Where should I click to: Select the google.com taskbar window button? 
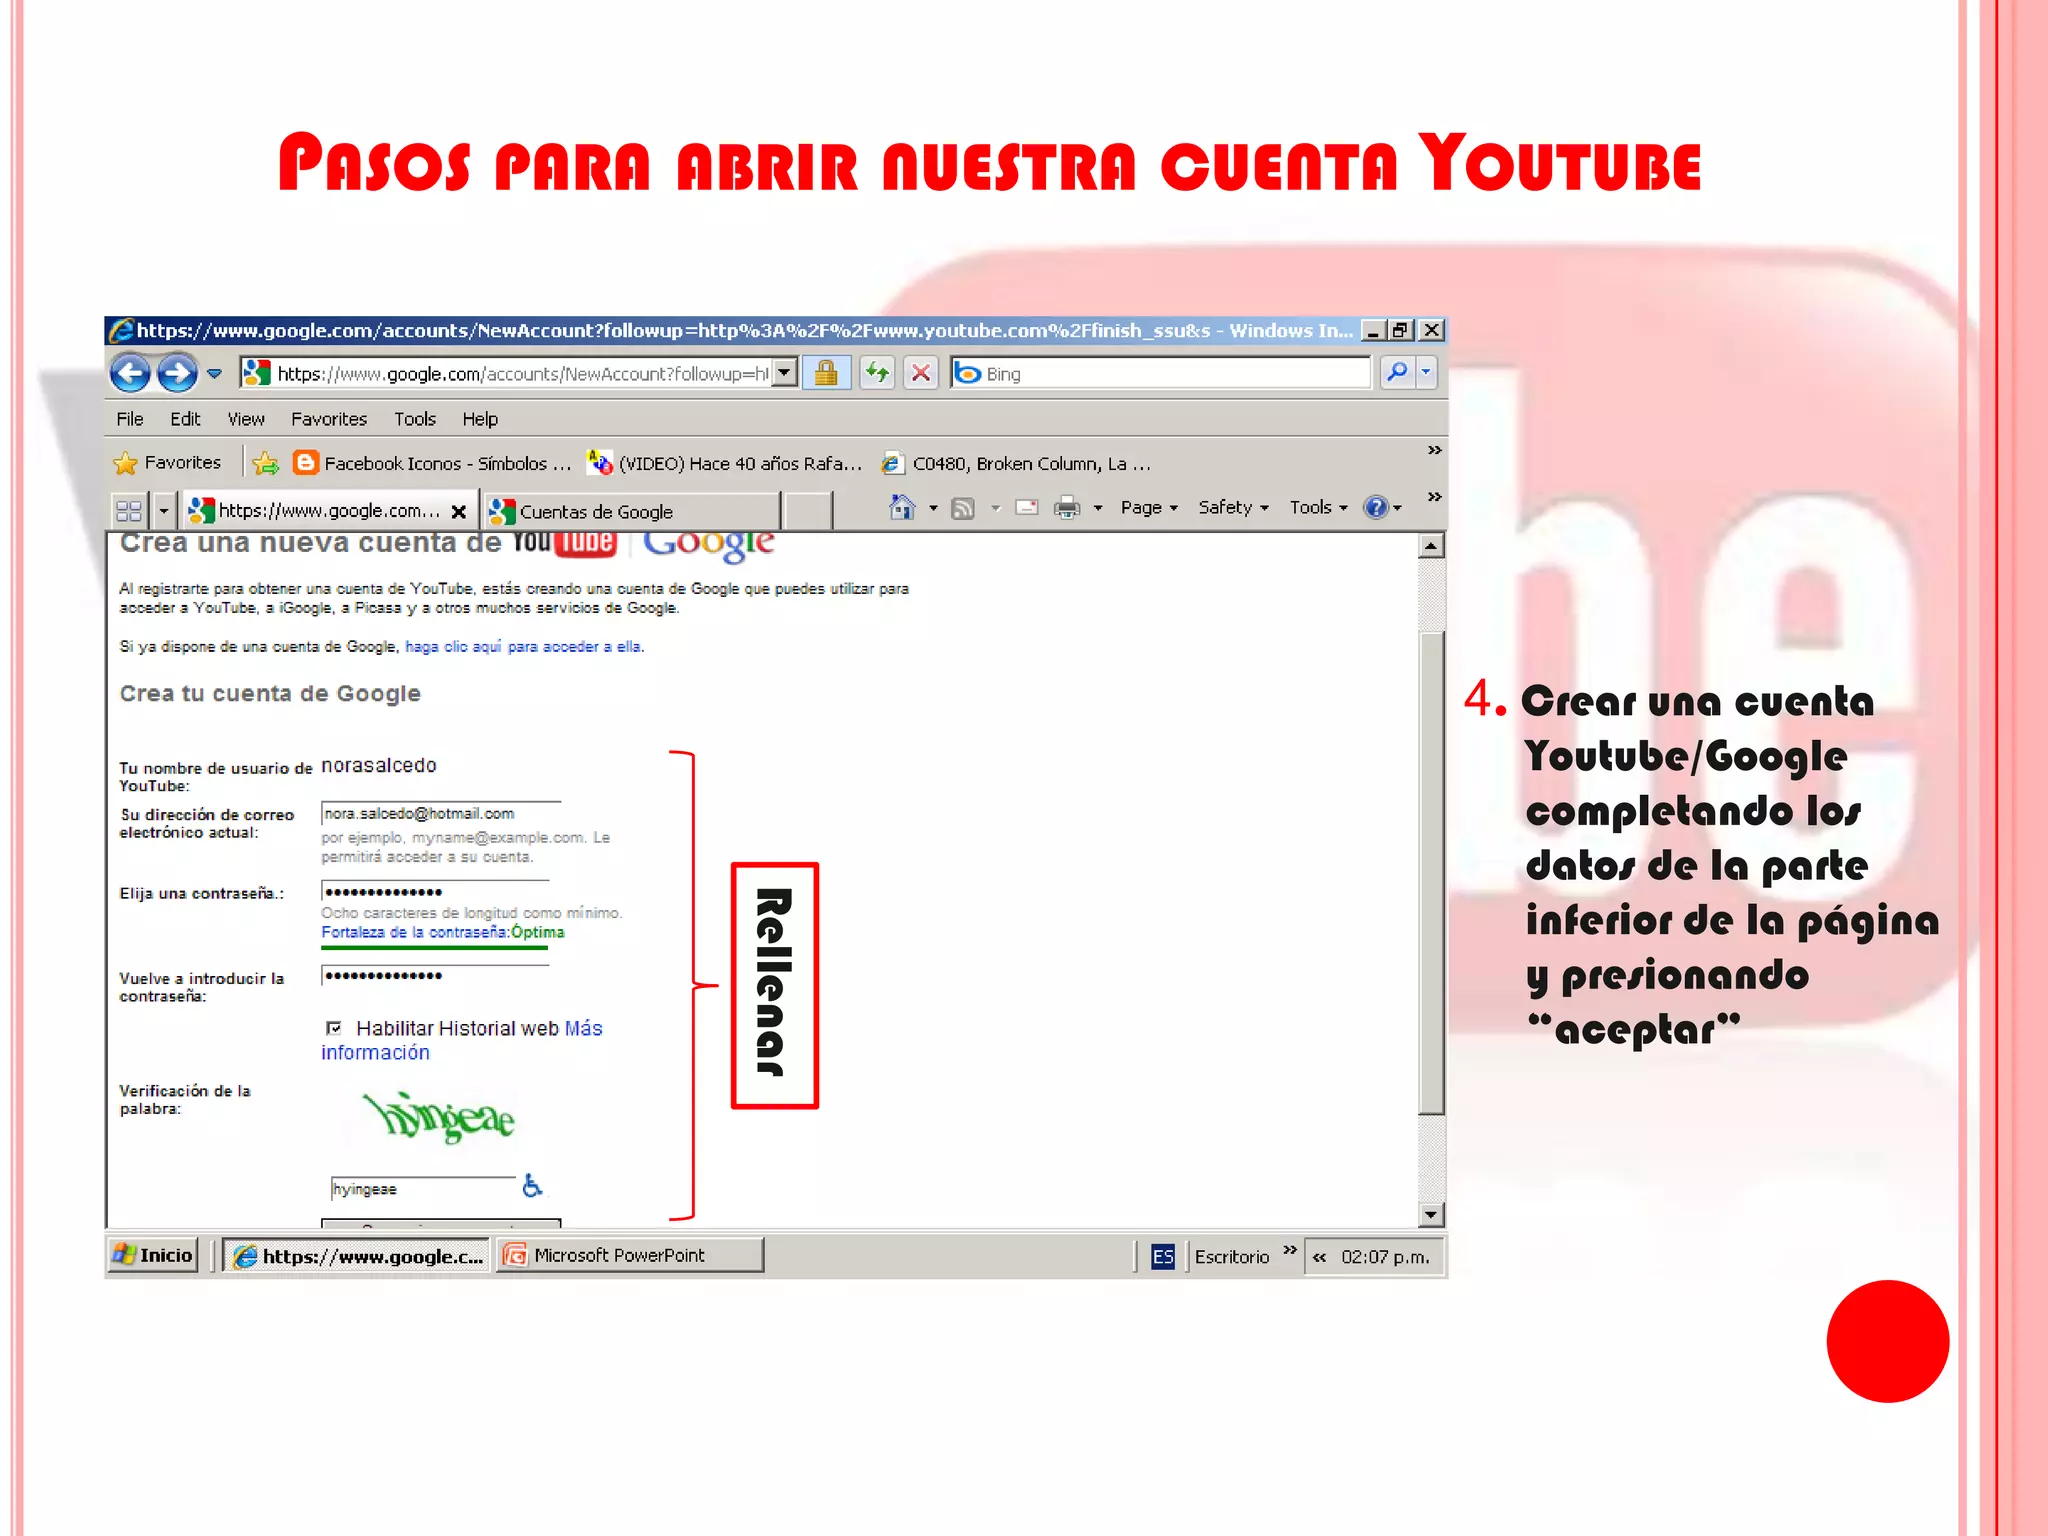(356, 1256)
